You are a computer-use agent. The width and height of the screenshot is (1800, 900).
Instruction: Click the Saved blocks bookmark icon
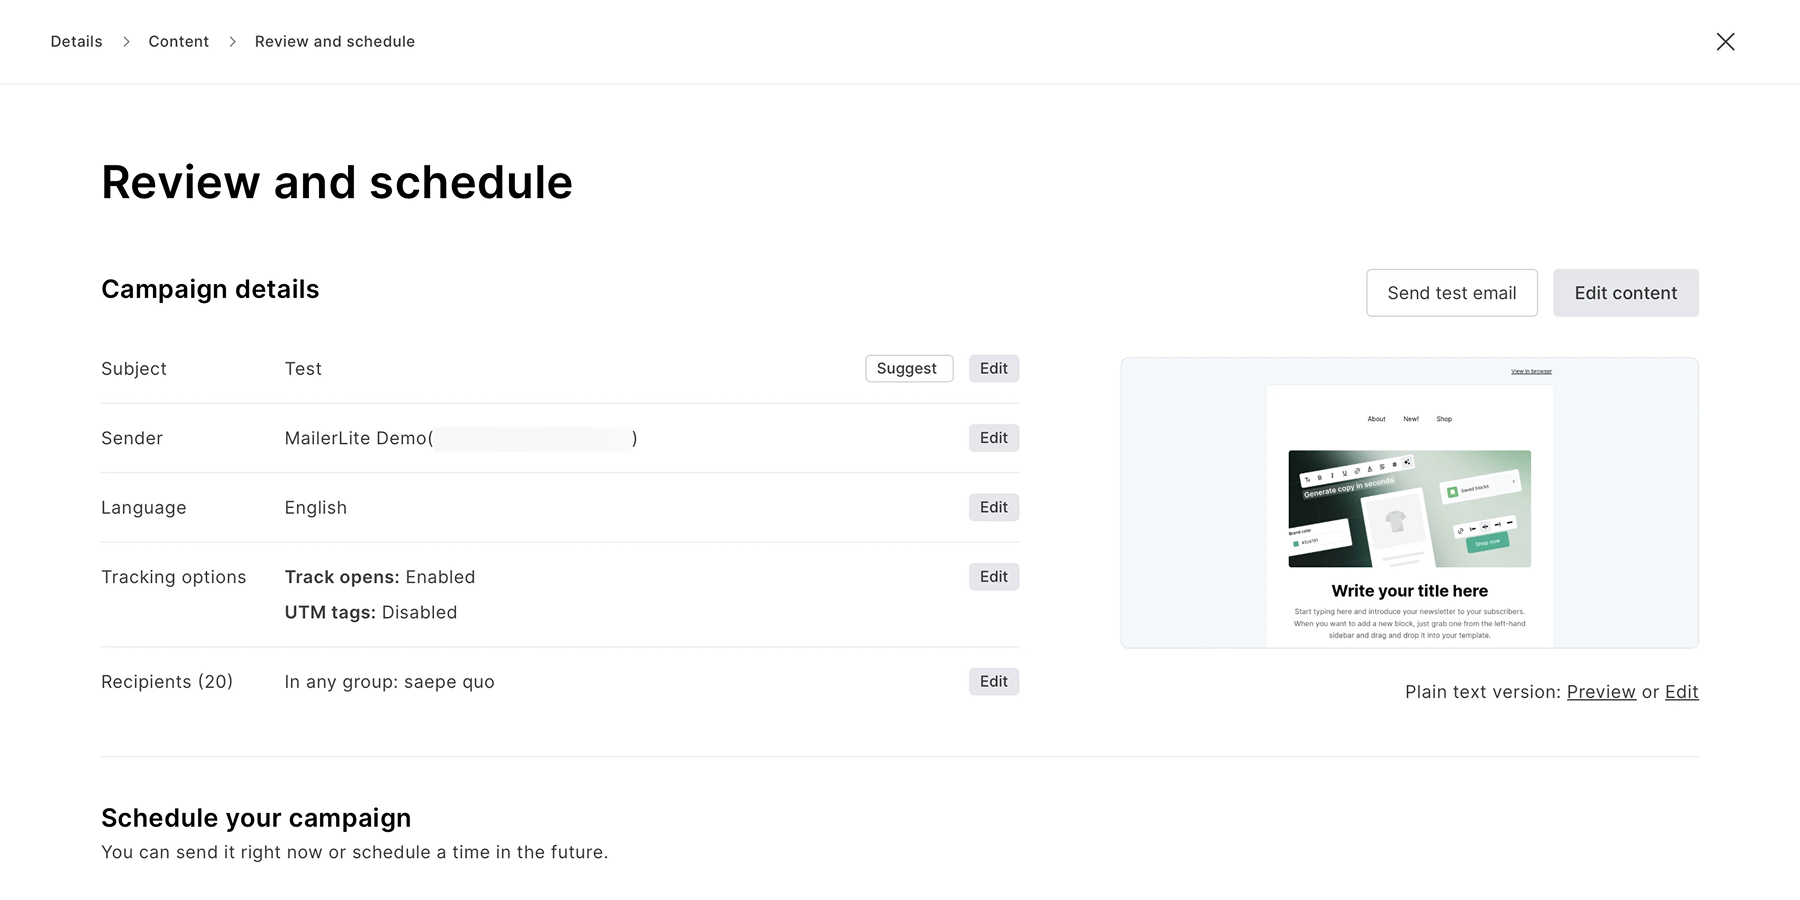click(1453, 492)
